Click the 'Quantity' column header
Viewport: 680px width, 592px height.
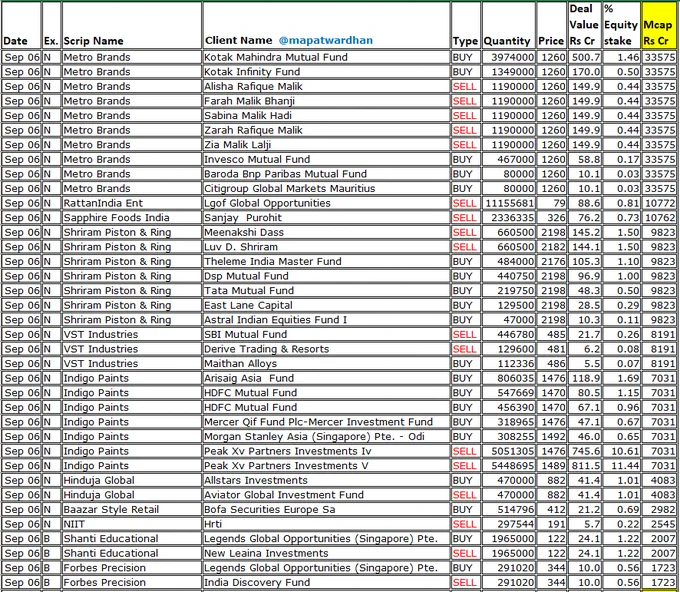tap(509, 25)
